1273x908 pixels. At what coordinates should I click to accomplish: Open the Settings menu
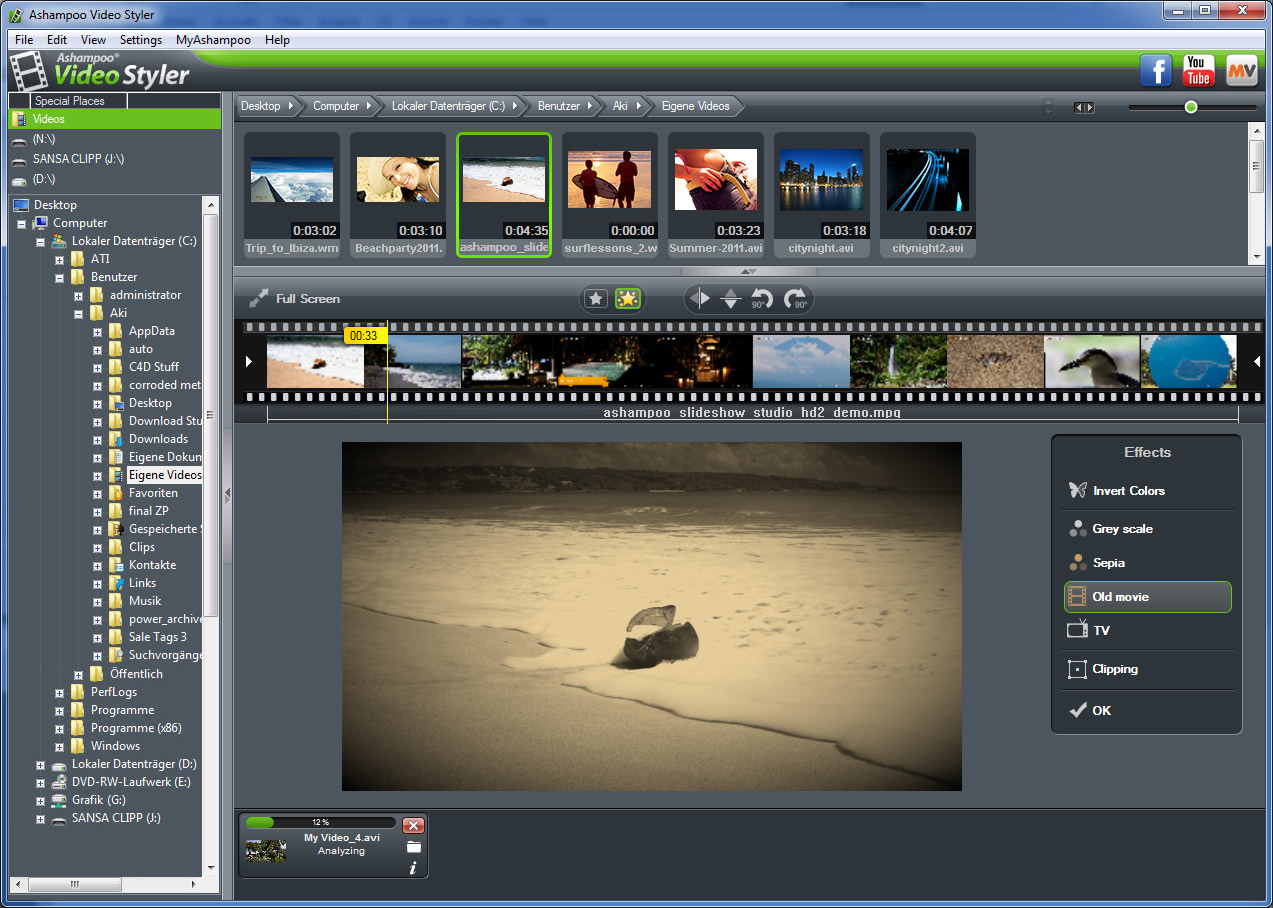pos(140,40)
